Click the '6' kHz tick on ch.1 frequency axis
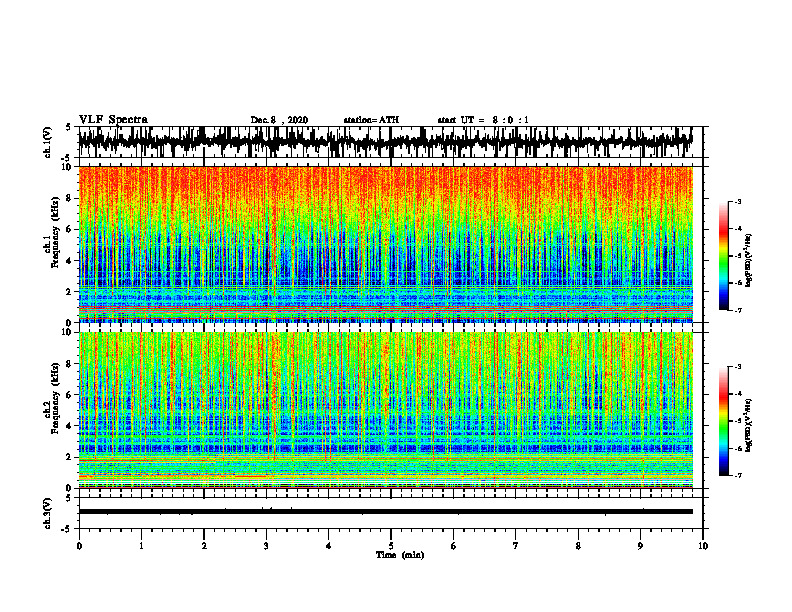Screen dimensions: 792x612 click(70, 229)
